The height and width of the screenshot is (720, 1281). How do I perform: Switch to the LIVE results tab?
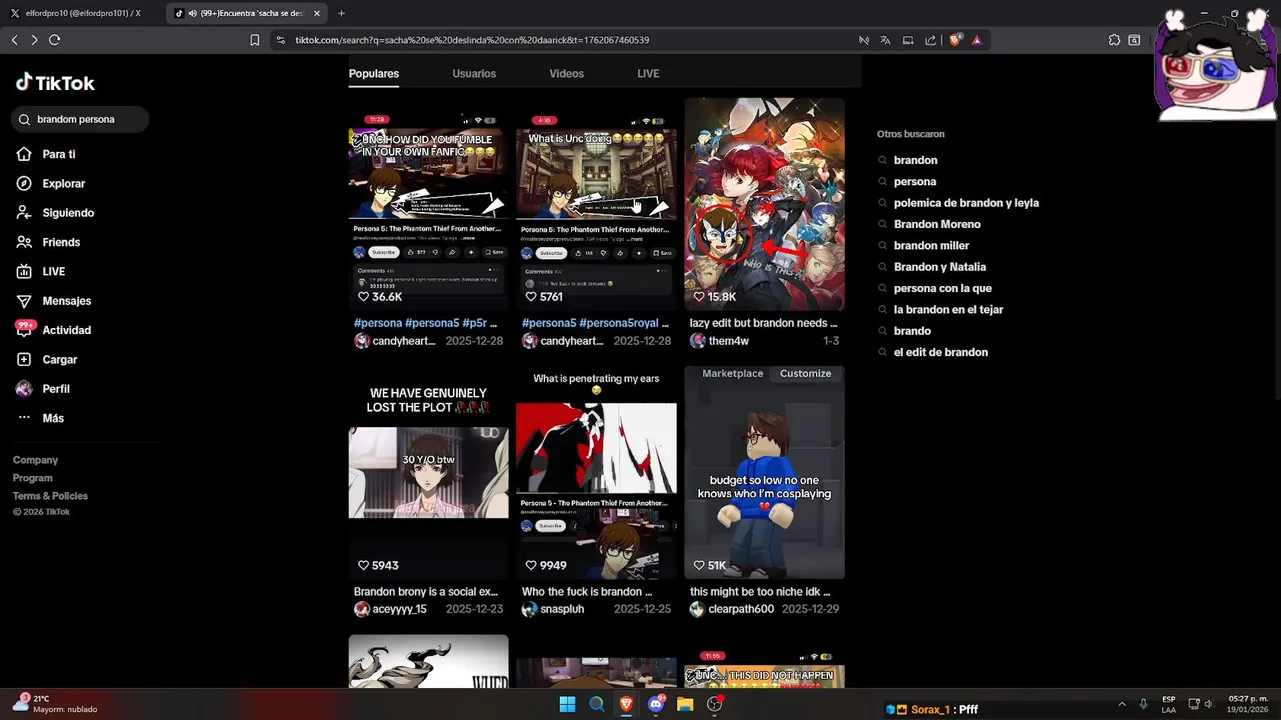(648, 74)
